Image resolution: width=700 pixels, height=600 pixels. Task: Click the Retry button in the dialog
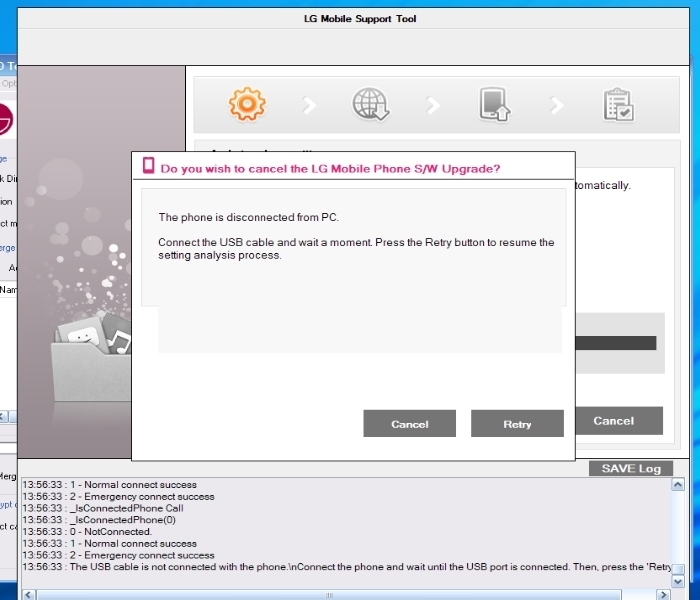click(517, 423)
